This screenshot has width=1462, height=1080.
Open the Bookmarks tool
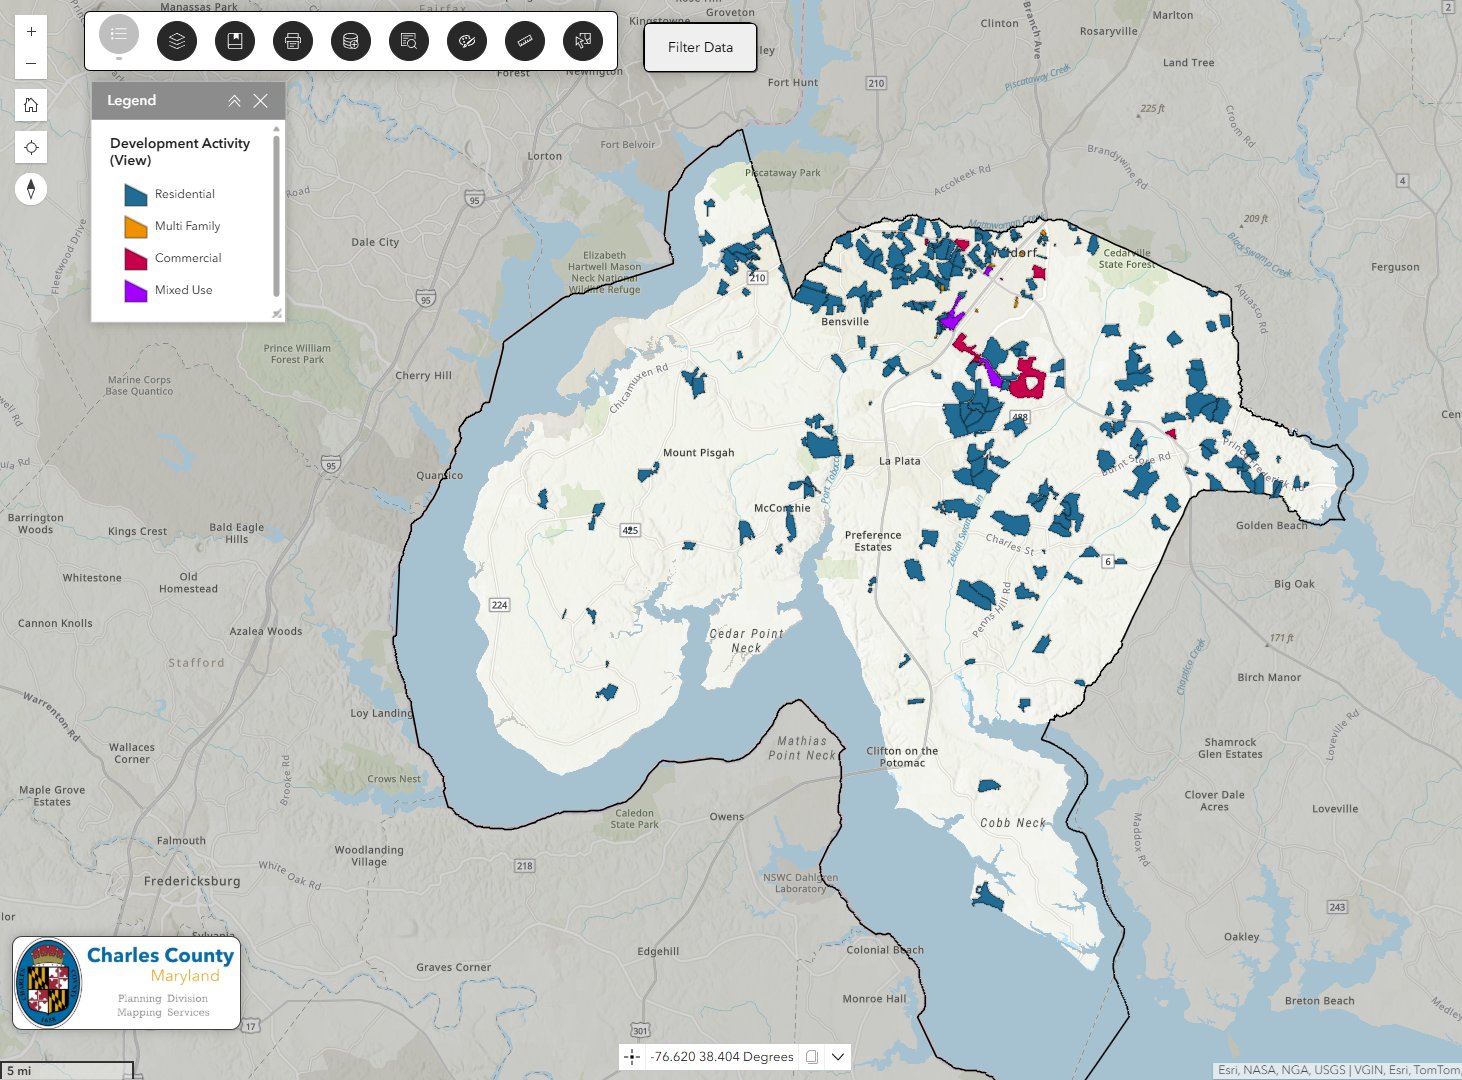(235, 41)
